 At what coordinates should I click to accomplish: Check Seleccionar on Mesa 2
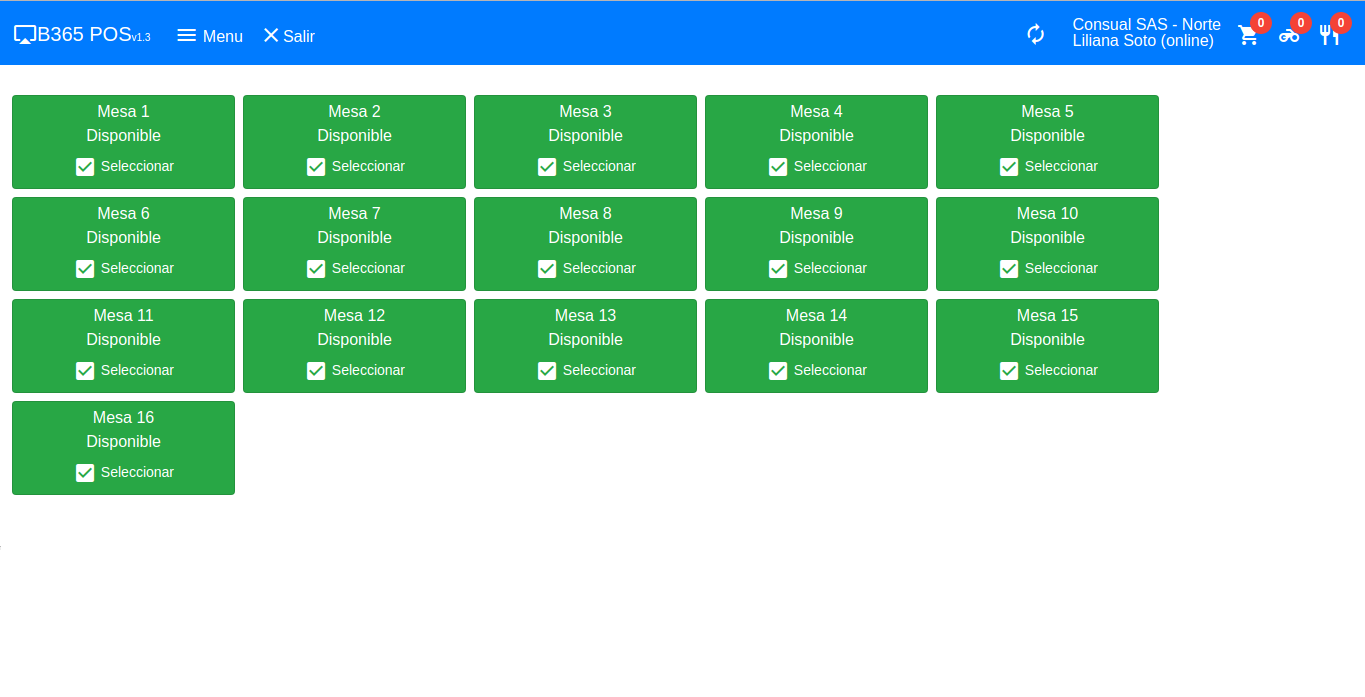point(356,167)
